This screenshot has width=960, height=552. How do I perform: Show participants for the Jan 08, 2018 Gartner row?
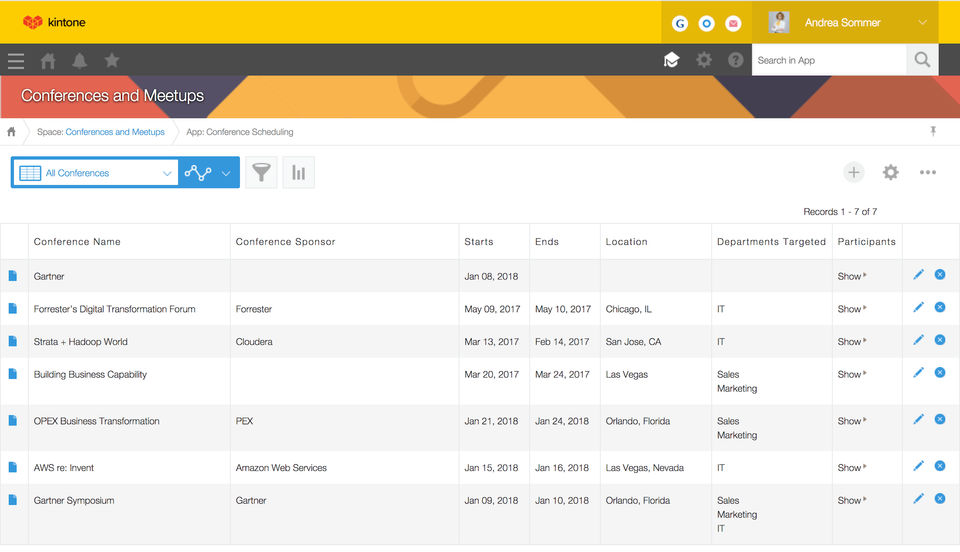click(852, 277)
